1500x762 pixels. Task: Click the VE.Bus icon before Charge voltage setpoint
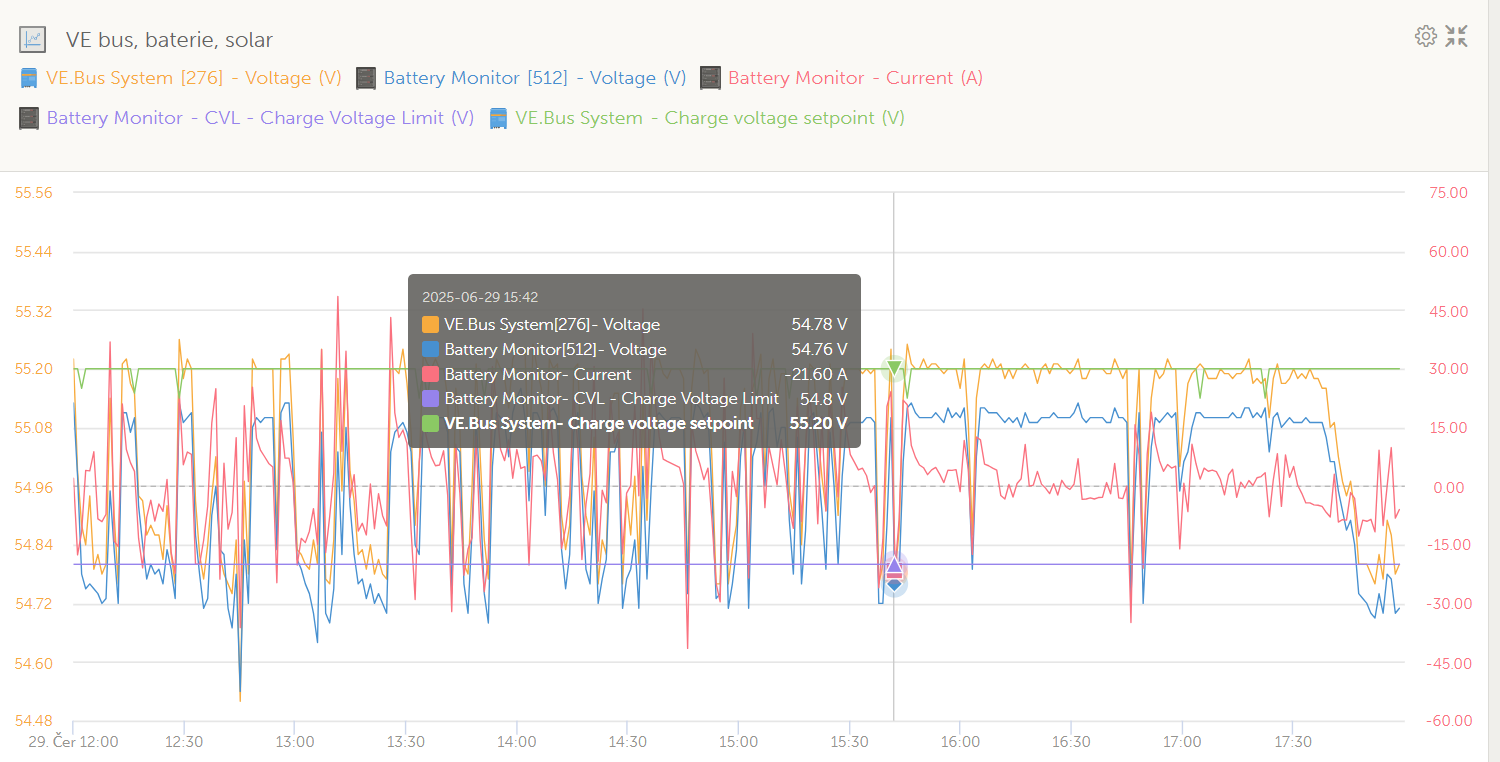(x=498, y=118)
